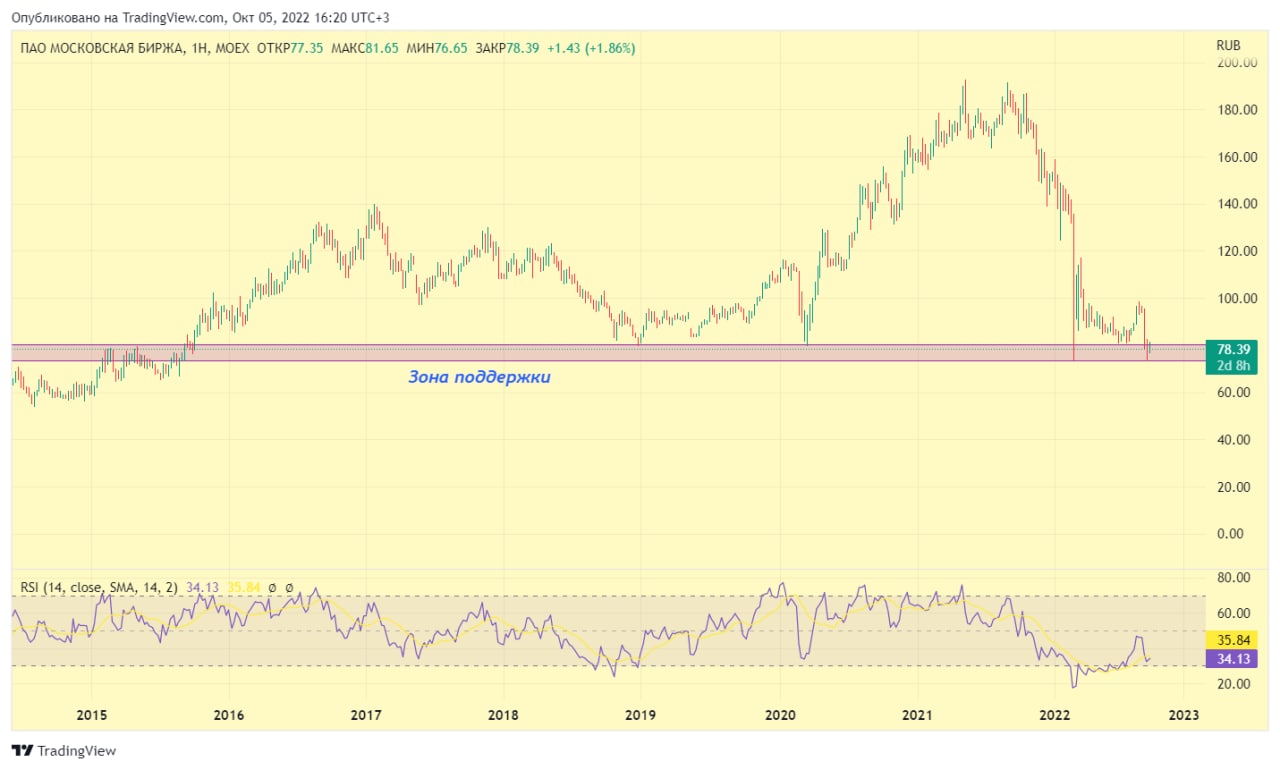
Task: Click the yellow 35.84 RSI axis tag
Action: [1231, 640]
